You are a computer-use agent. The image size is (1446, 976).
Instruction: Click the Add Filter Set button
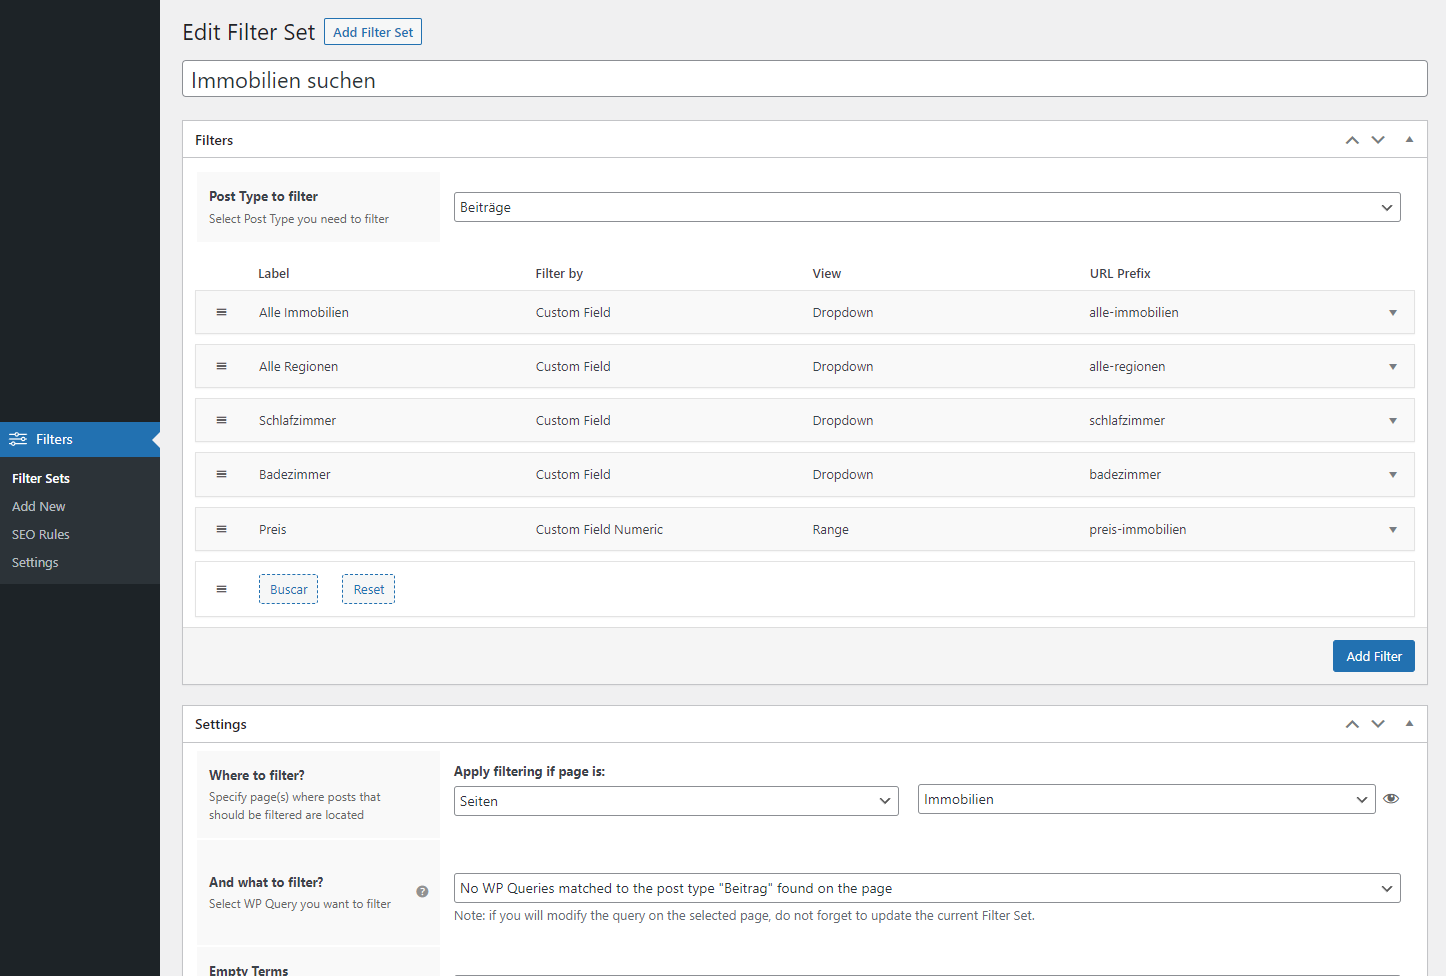tap(372, 32)
